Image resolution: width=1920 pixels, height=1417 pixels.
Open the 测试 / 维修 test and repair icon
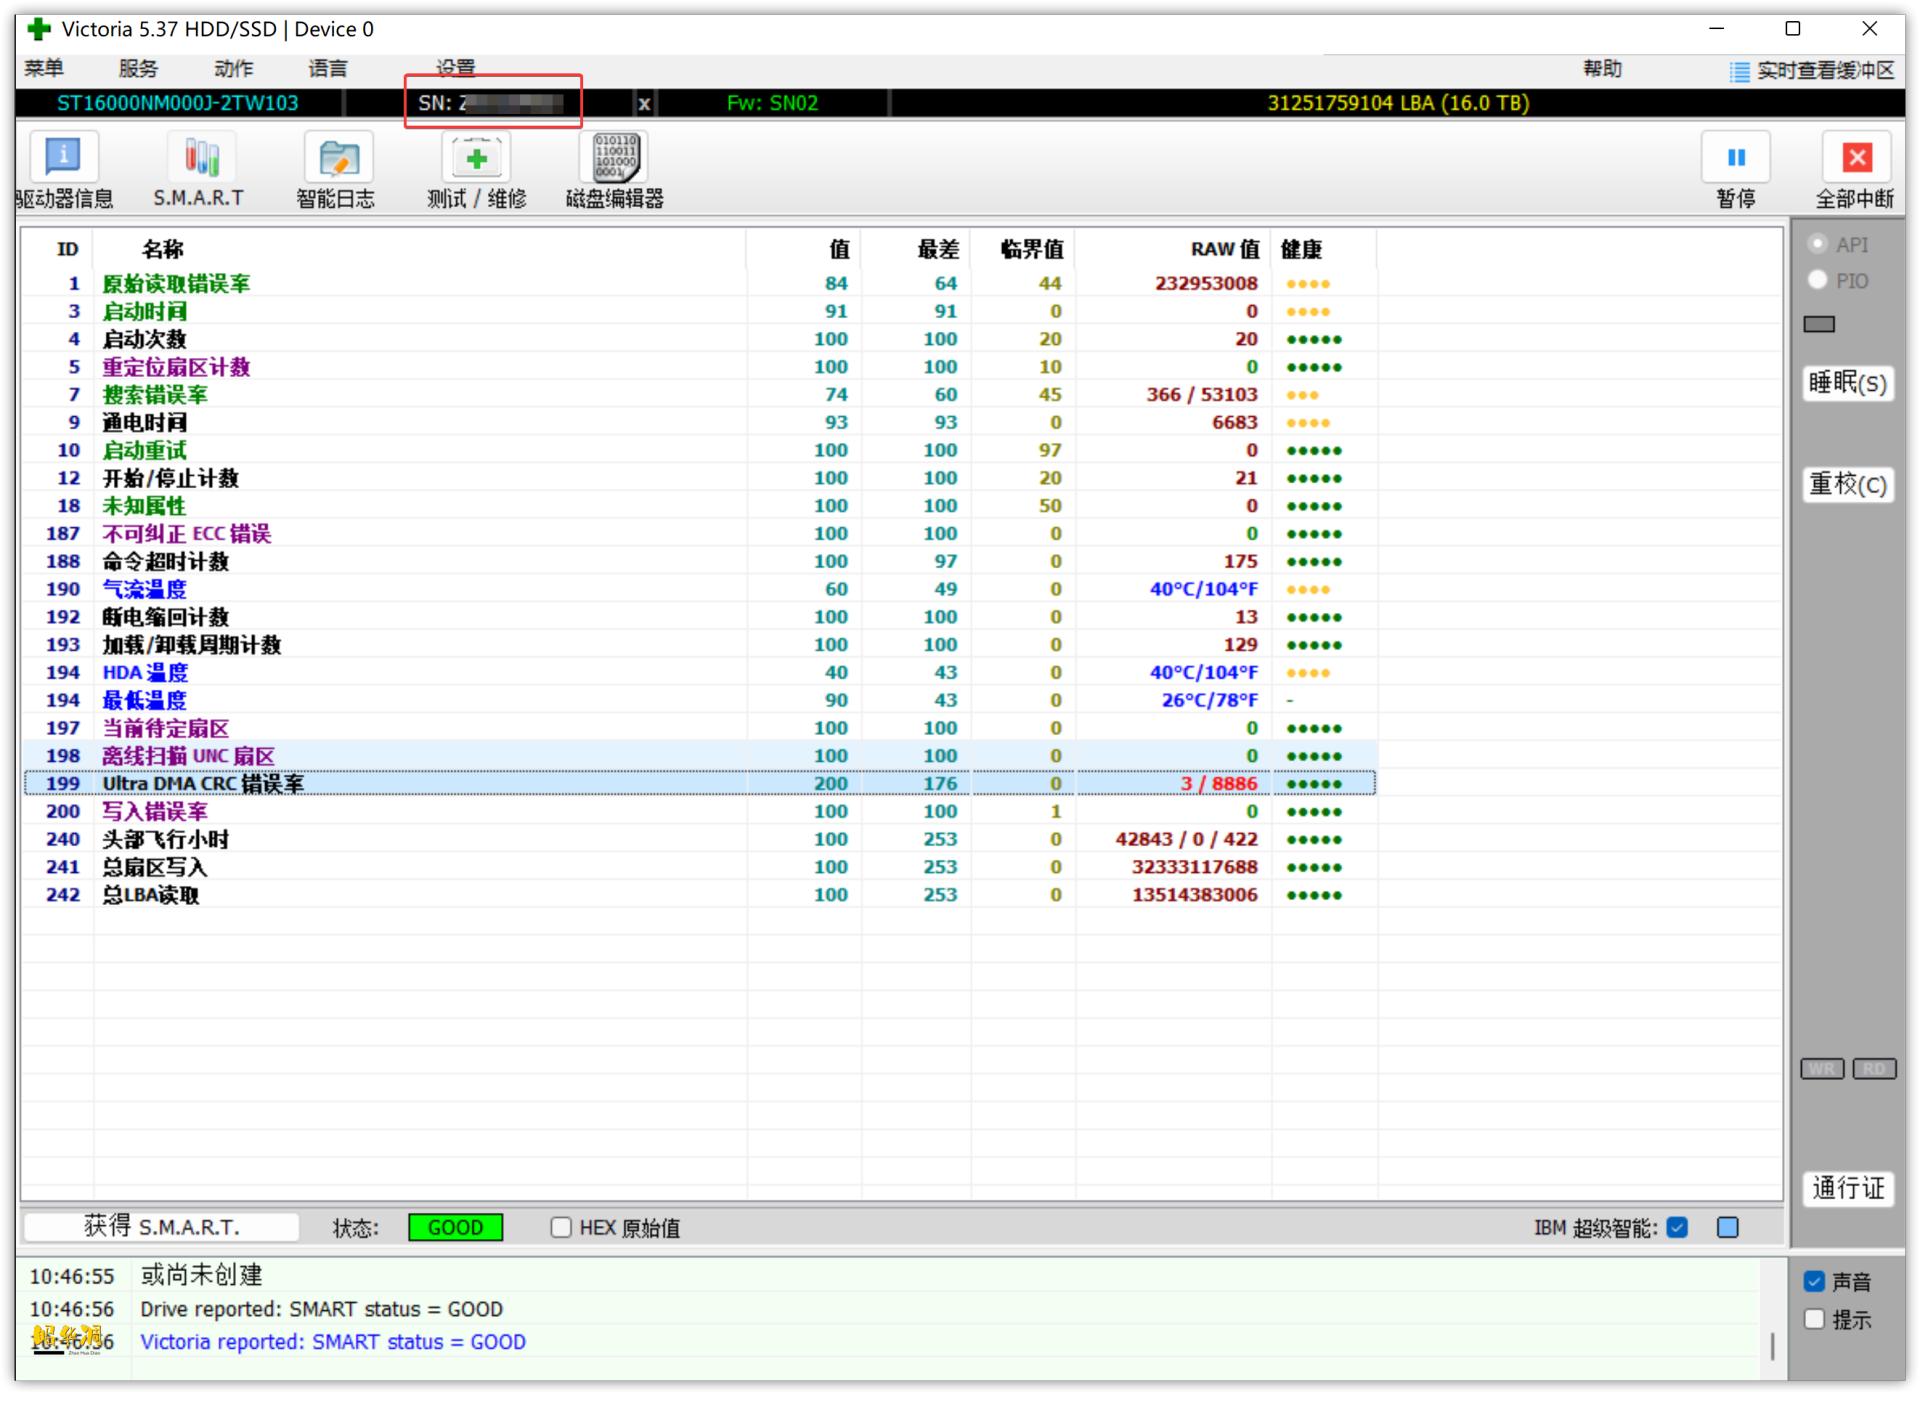click(x=476, y=158)
